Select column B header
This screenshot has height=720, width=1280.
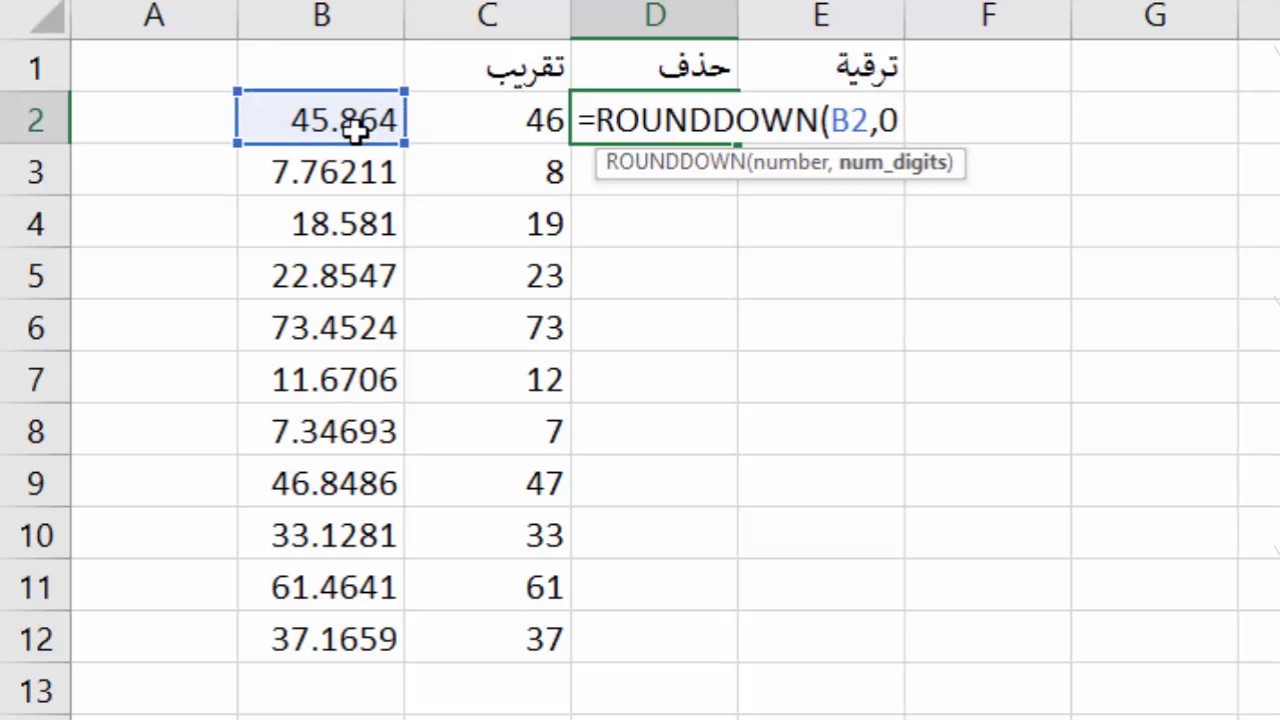321,16
